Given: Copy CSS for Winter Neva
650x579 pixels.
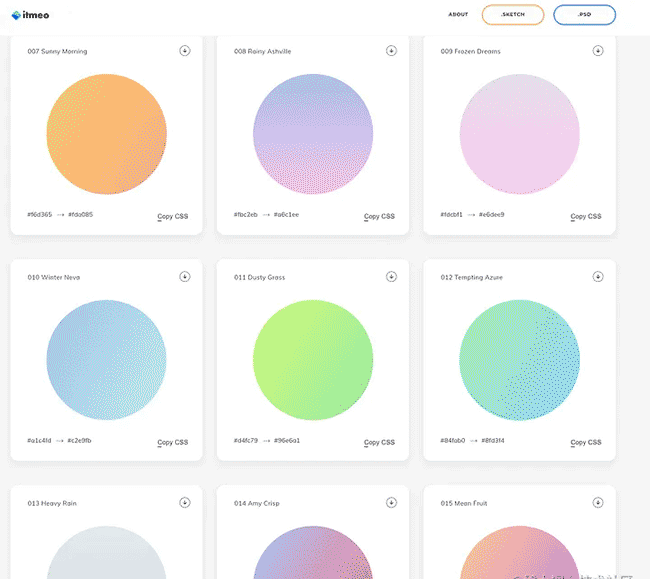Looking at the screenshot, I should pyautogui.click(x=173, y=442).
